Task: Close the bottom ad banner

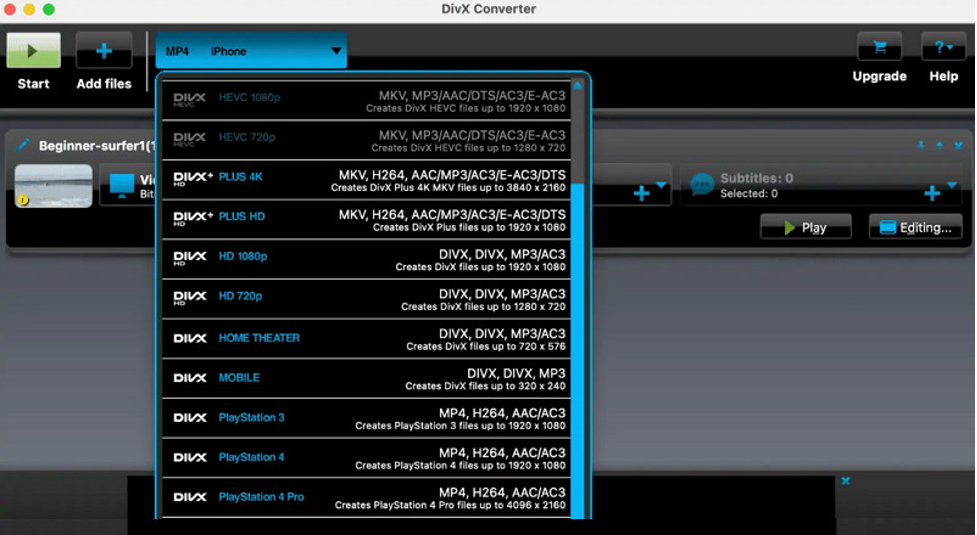Action: click(x=845, y=481)
